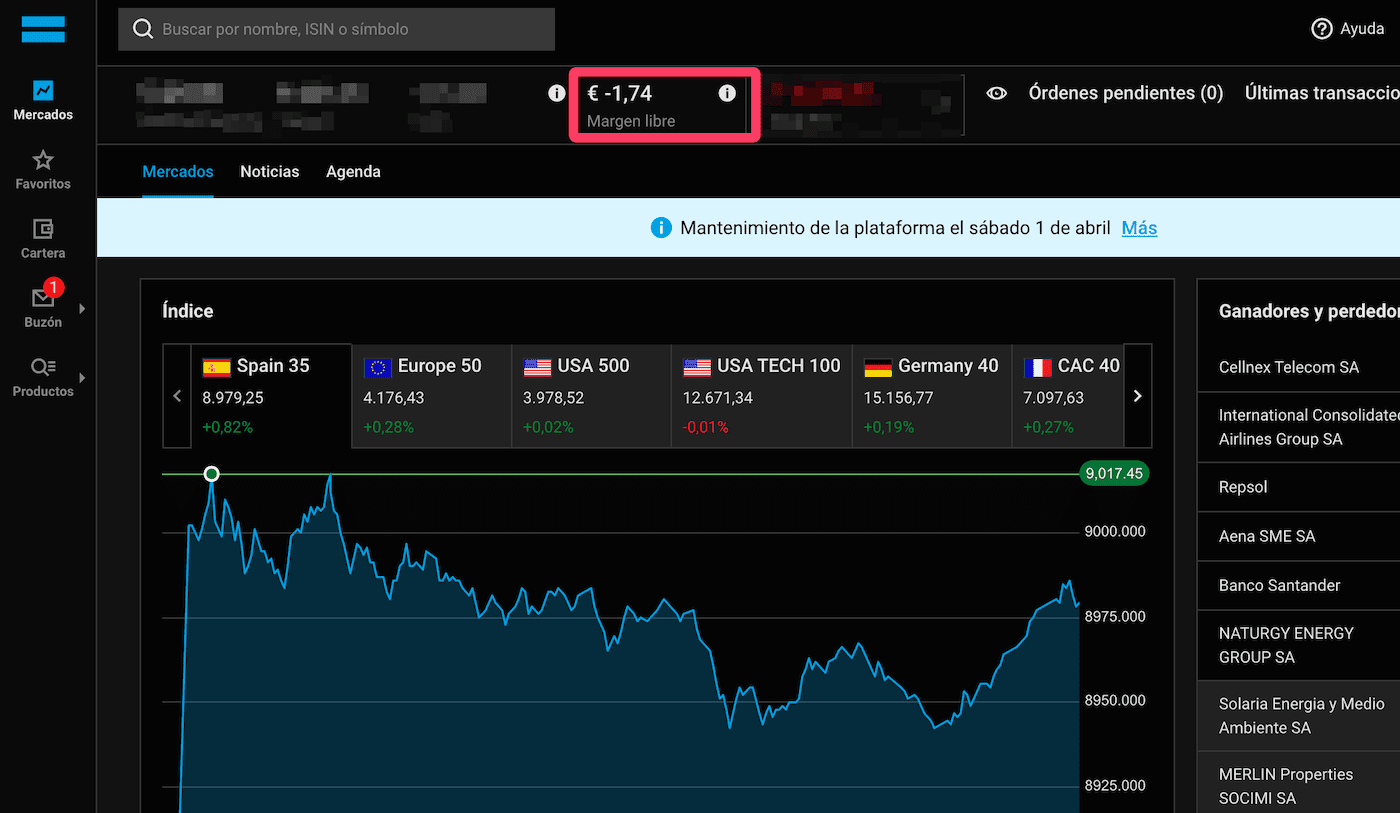Image resolution: width=1400 pixels, height=813 pixels.
Task: Click the Spain 35 value 8.979,25
Action: pyautogui.click(x=233, y=398)
